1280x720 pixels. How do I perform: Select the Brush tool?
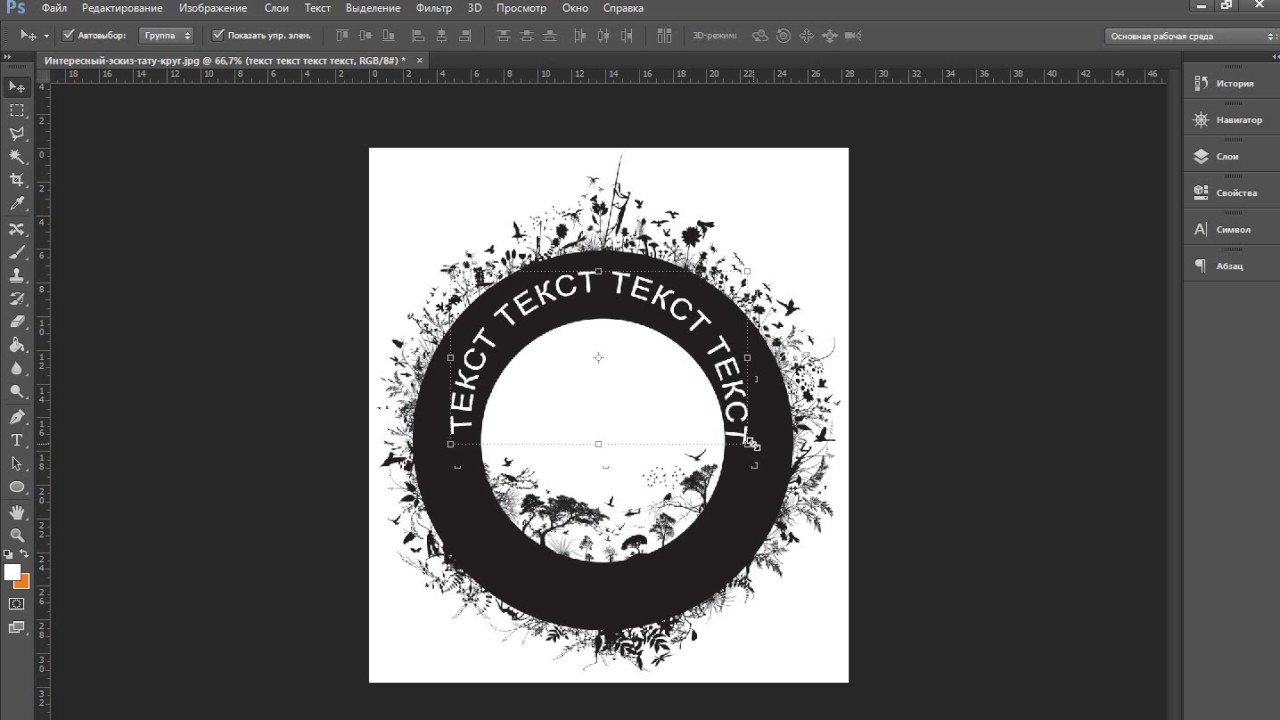pyautogui.click(x=17, y=252)
